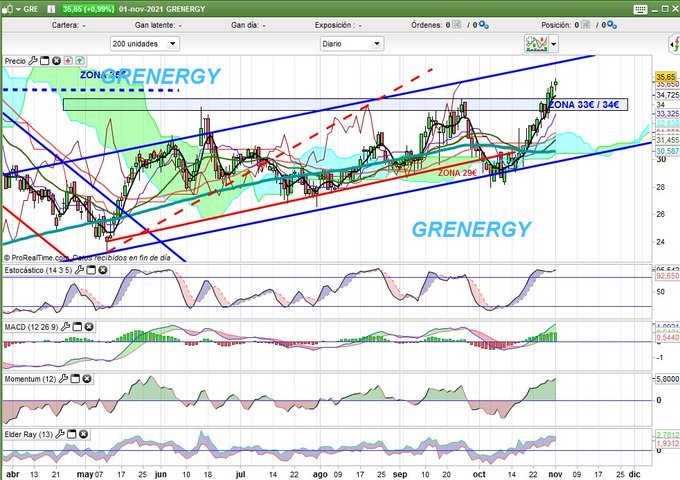Open the GRE ticker dropdown arrow
This screenshot has width=680, height=480.
[x=18, y=9]
